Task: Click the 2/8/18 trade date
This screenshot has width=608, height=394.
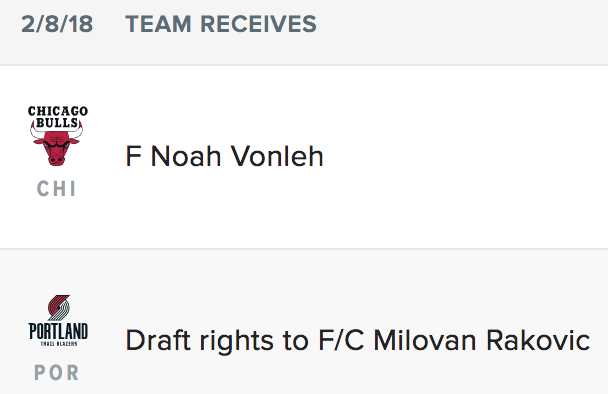Action: [x=57, y=24]
